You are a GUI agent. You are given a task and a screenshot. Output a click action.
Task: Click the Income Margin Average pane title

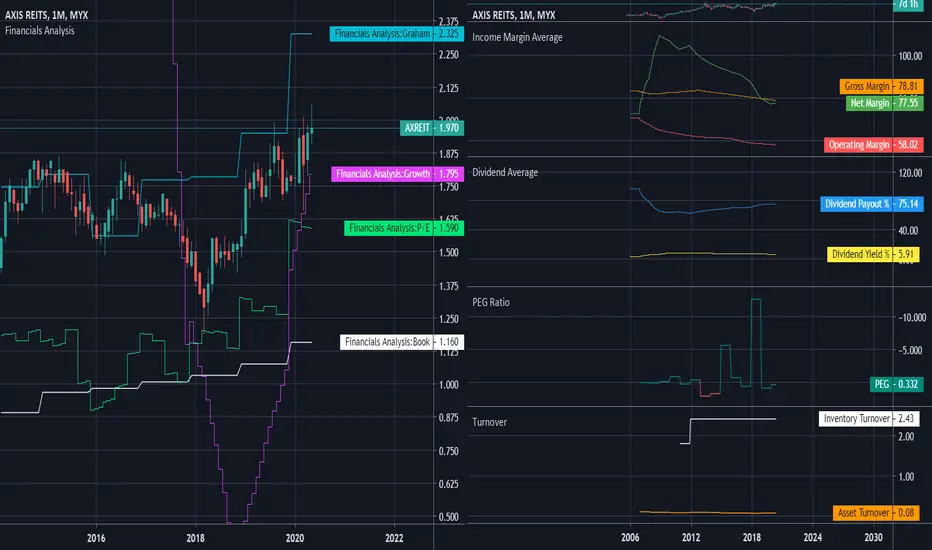click(x=517, y=37)
